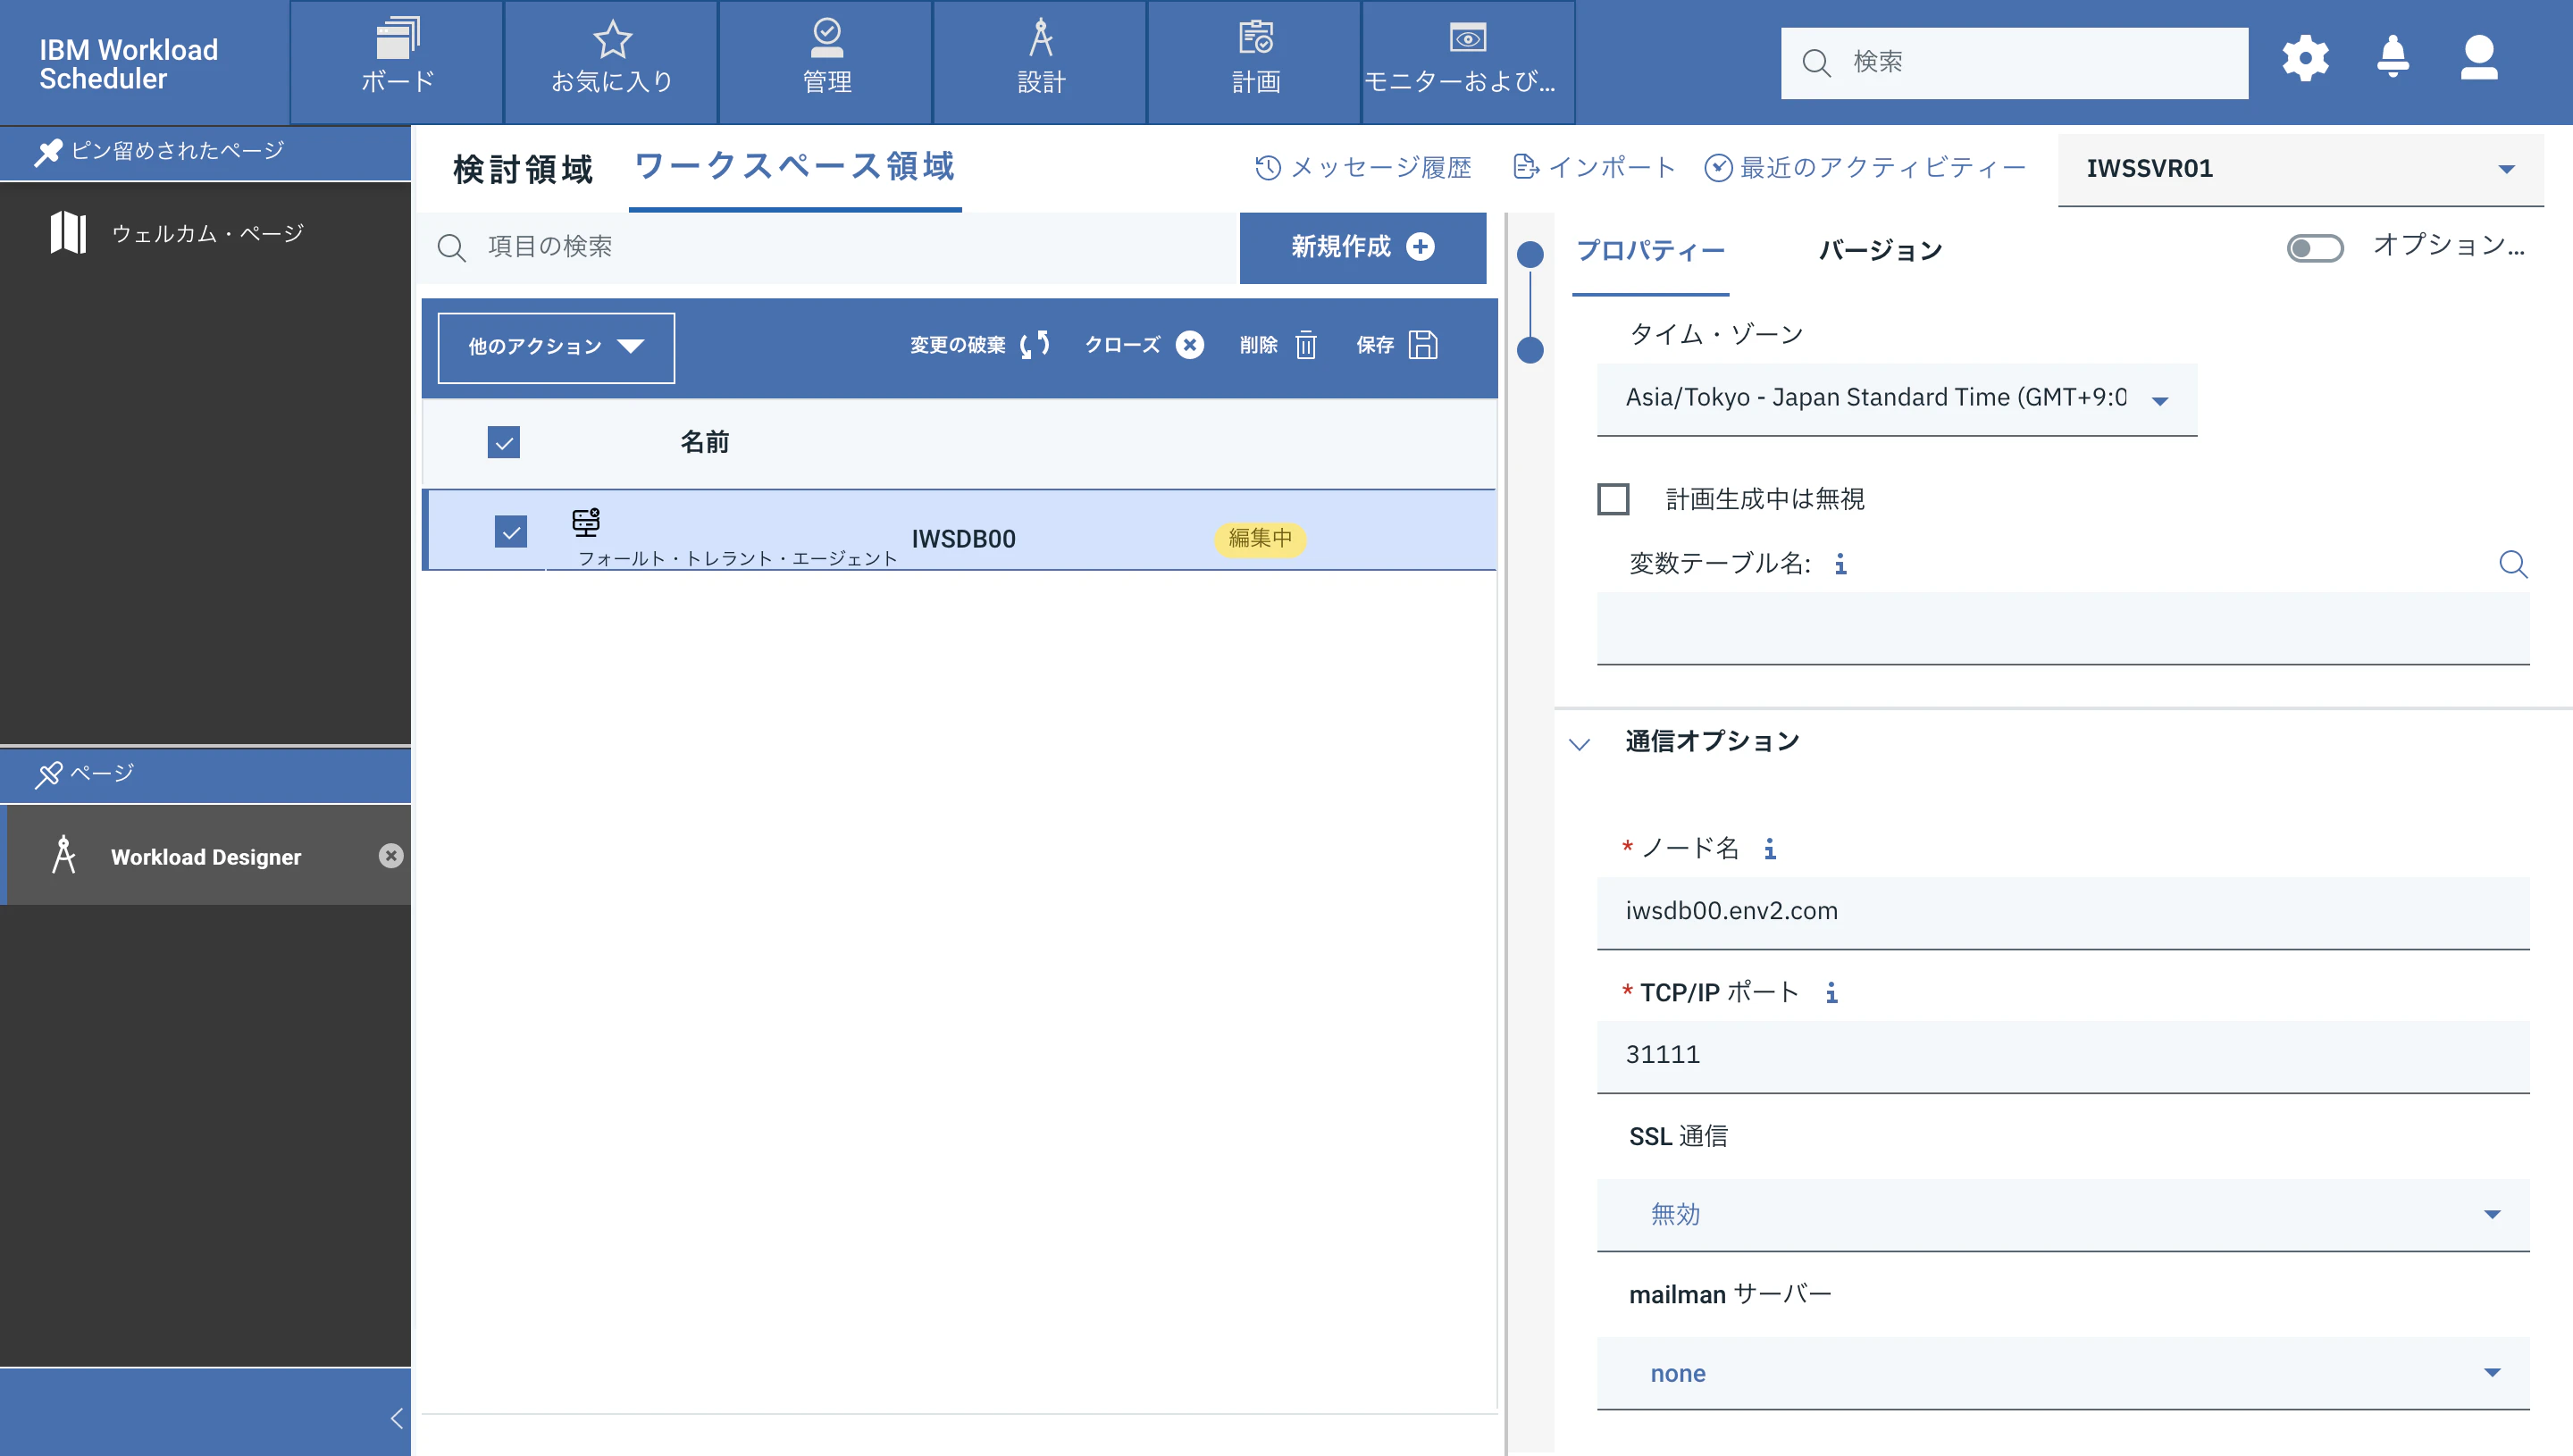
Task: Switch to ワークスペース領域 tab
Action: click(795, 166)
